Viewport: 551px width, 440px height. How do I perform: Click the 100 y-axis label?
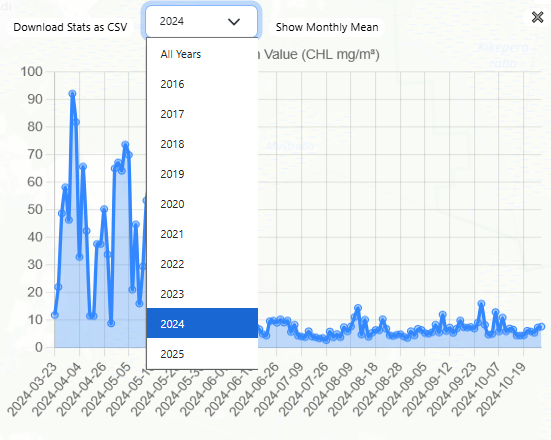pos(32,72)
